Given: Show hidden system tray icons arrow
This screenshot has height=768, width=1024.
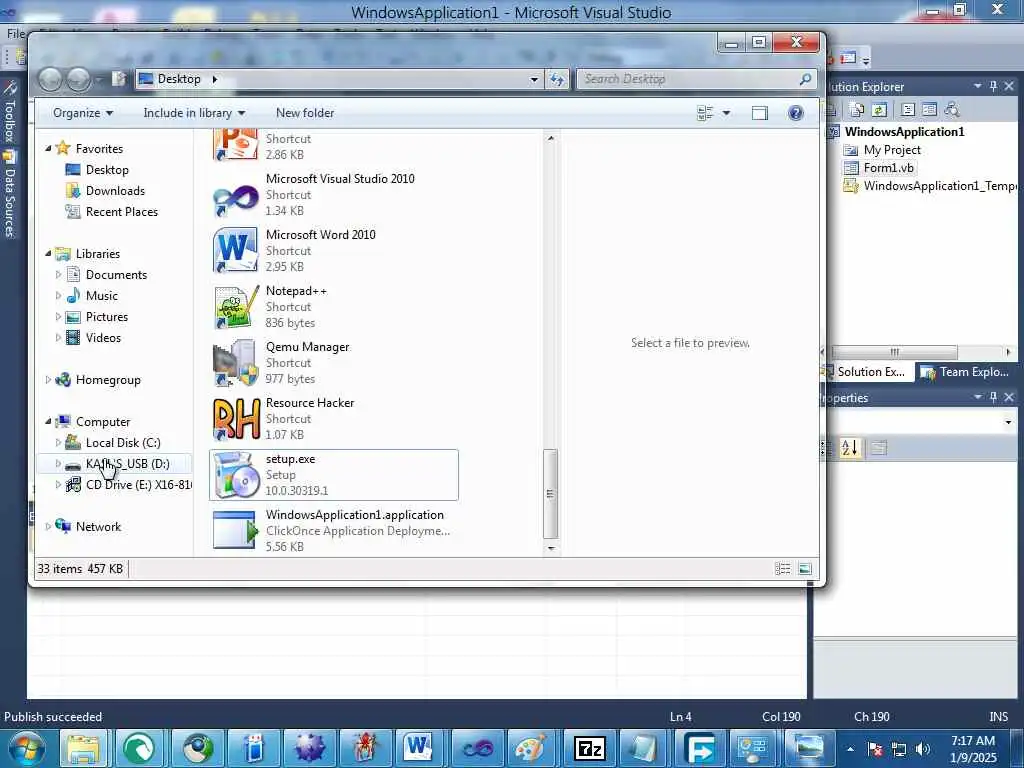Looking at the screenshot, I should click(850, 749).
